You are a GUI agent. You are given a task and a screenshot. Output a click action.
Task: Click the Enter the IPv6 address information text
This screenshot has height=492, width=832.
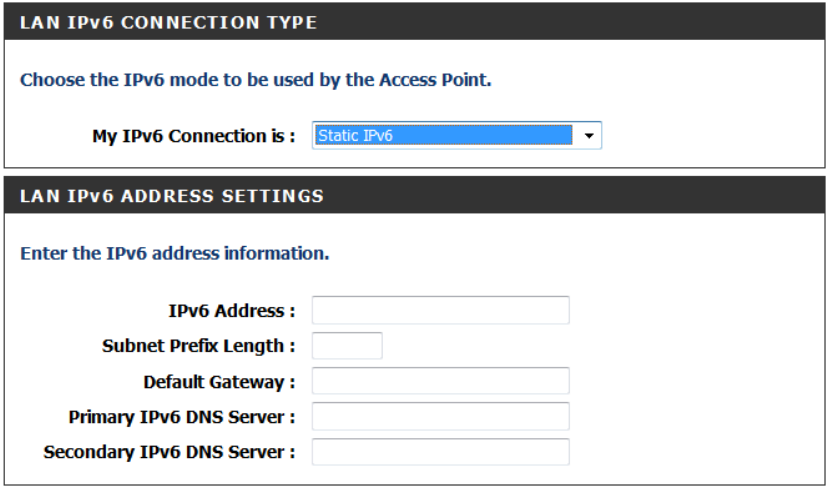pos(174,253)
